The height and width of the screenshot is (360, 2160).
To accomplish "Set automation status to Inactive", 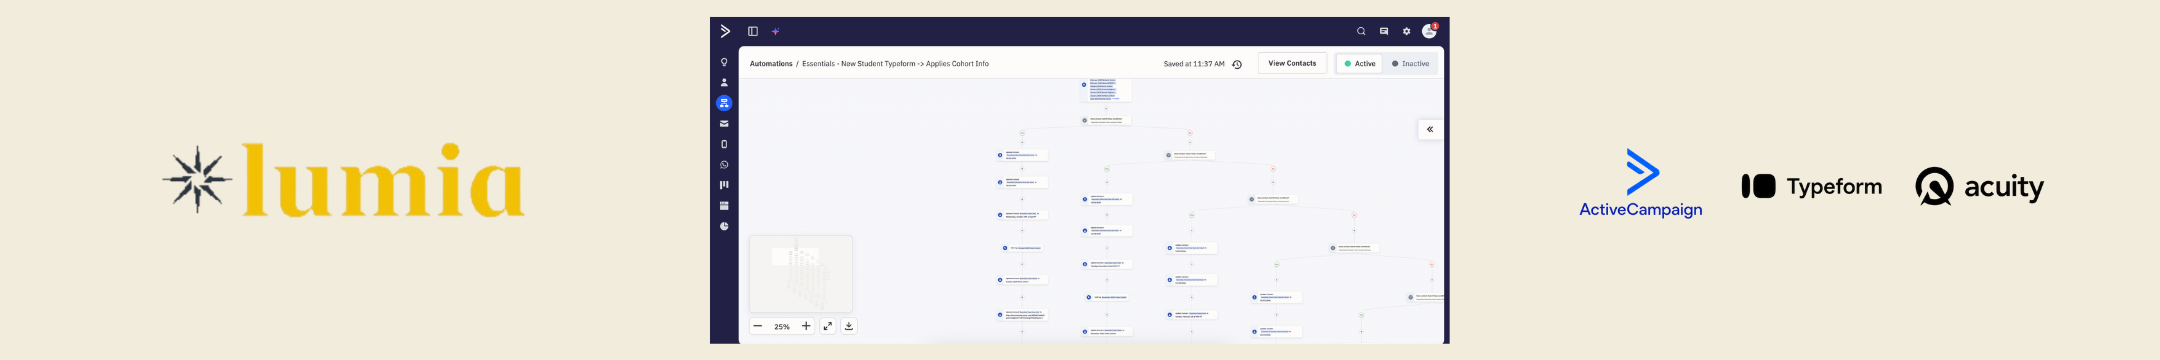I will point(1410,64).
